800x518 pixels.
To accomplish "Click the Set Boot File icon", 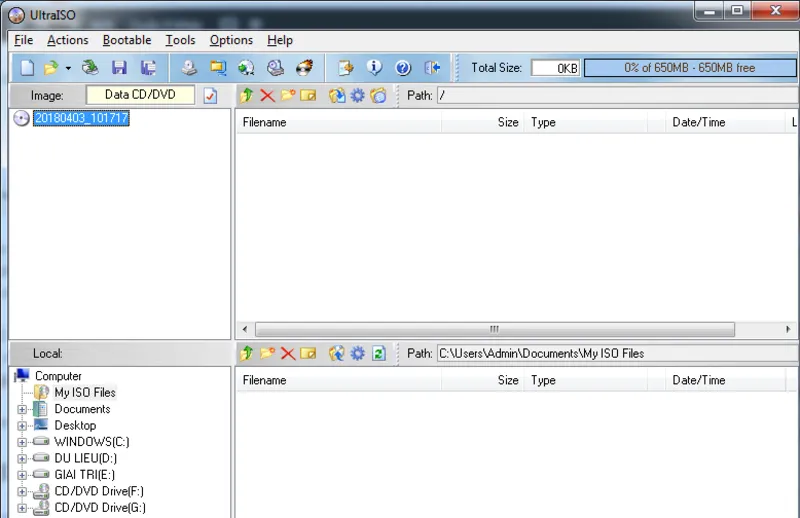I will [378, 95].
